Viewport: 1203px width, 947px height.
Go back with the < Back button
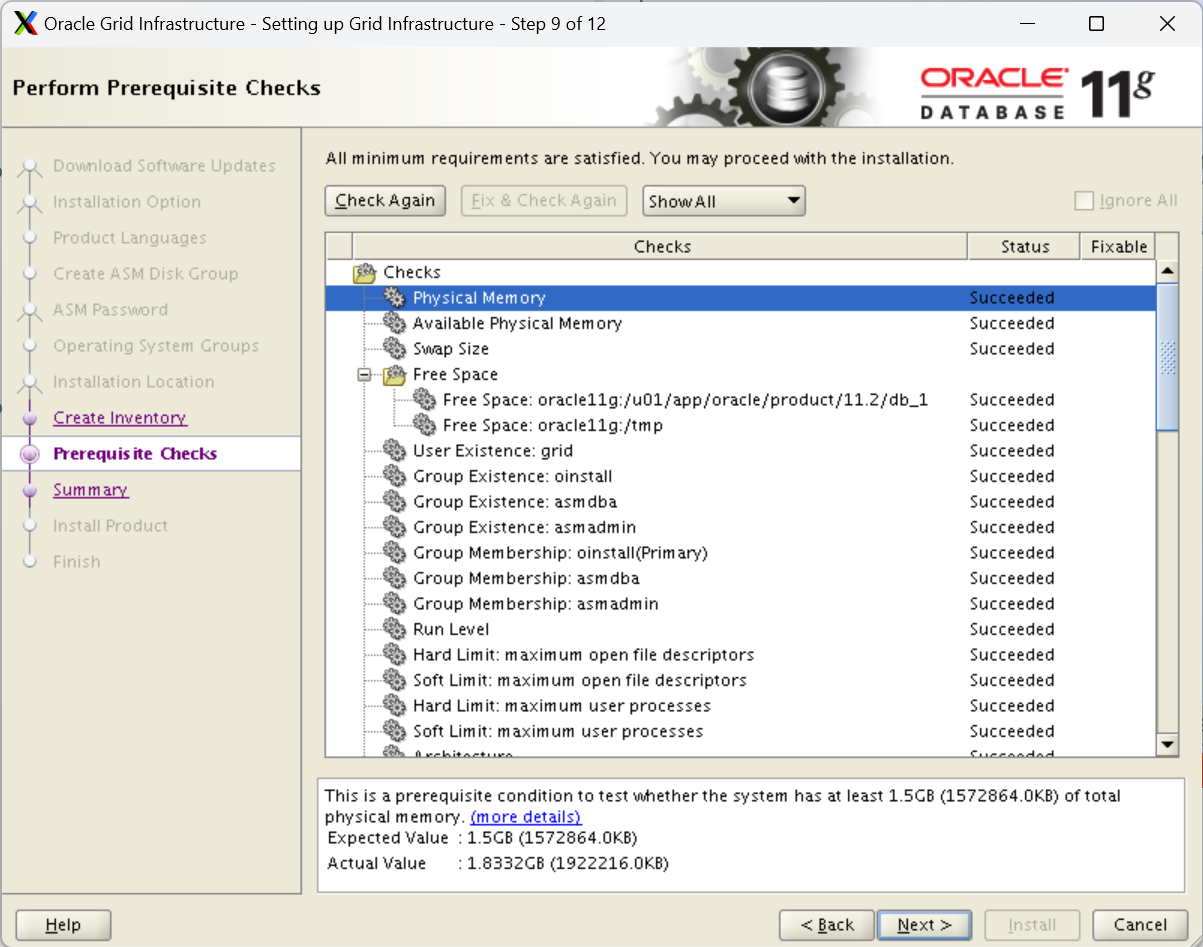[827, 925]
